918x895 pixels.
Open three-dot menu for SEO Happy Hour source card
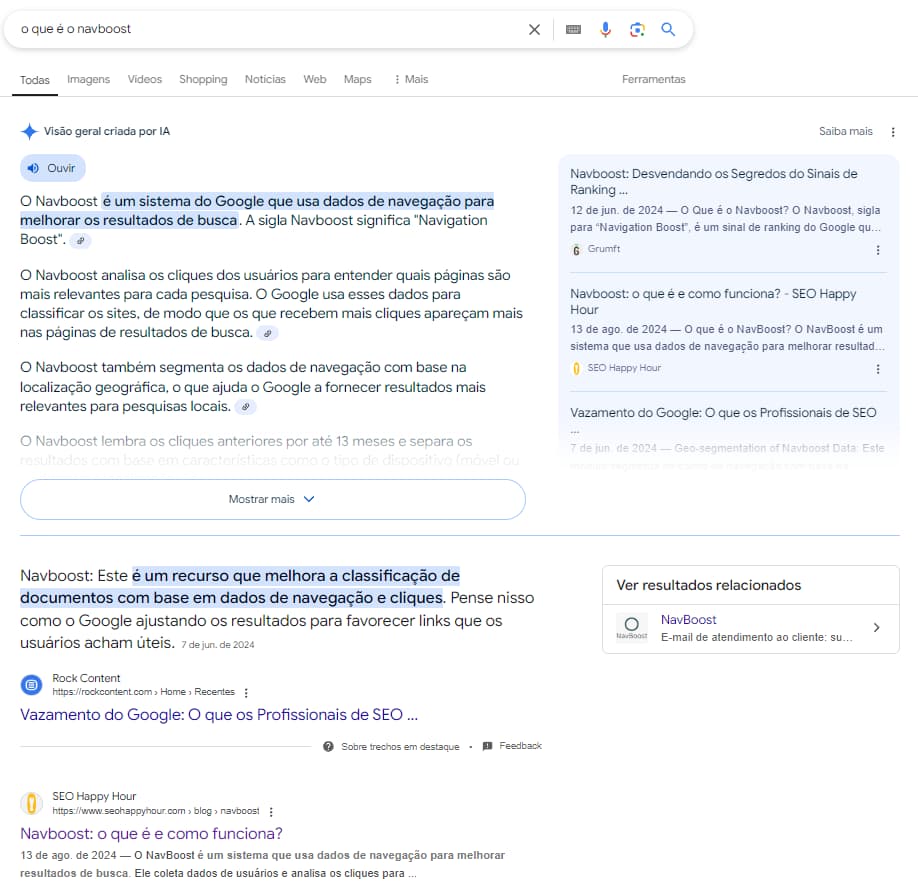coord(878,369)
